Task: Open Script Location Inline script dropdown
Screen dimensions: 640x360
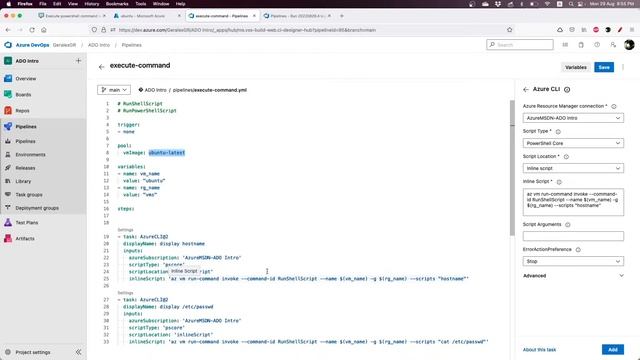Action: pos(573,168)
